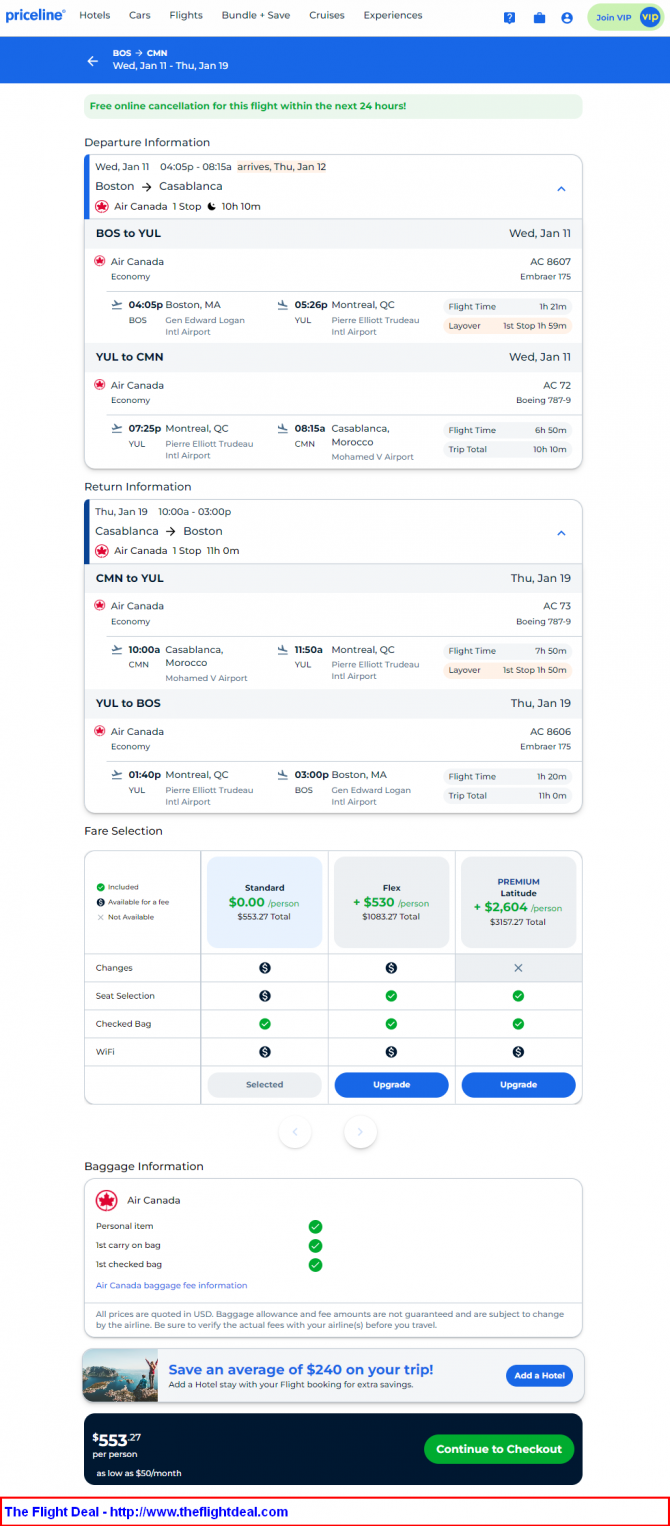Click free online cancellation notice text
Screen dimensions: 670x1526
[x=248, y=106]
